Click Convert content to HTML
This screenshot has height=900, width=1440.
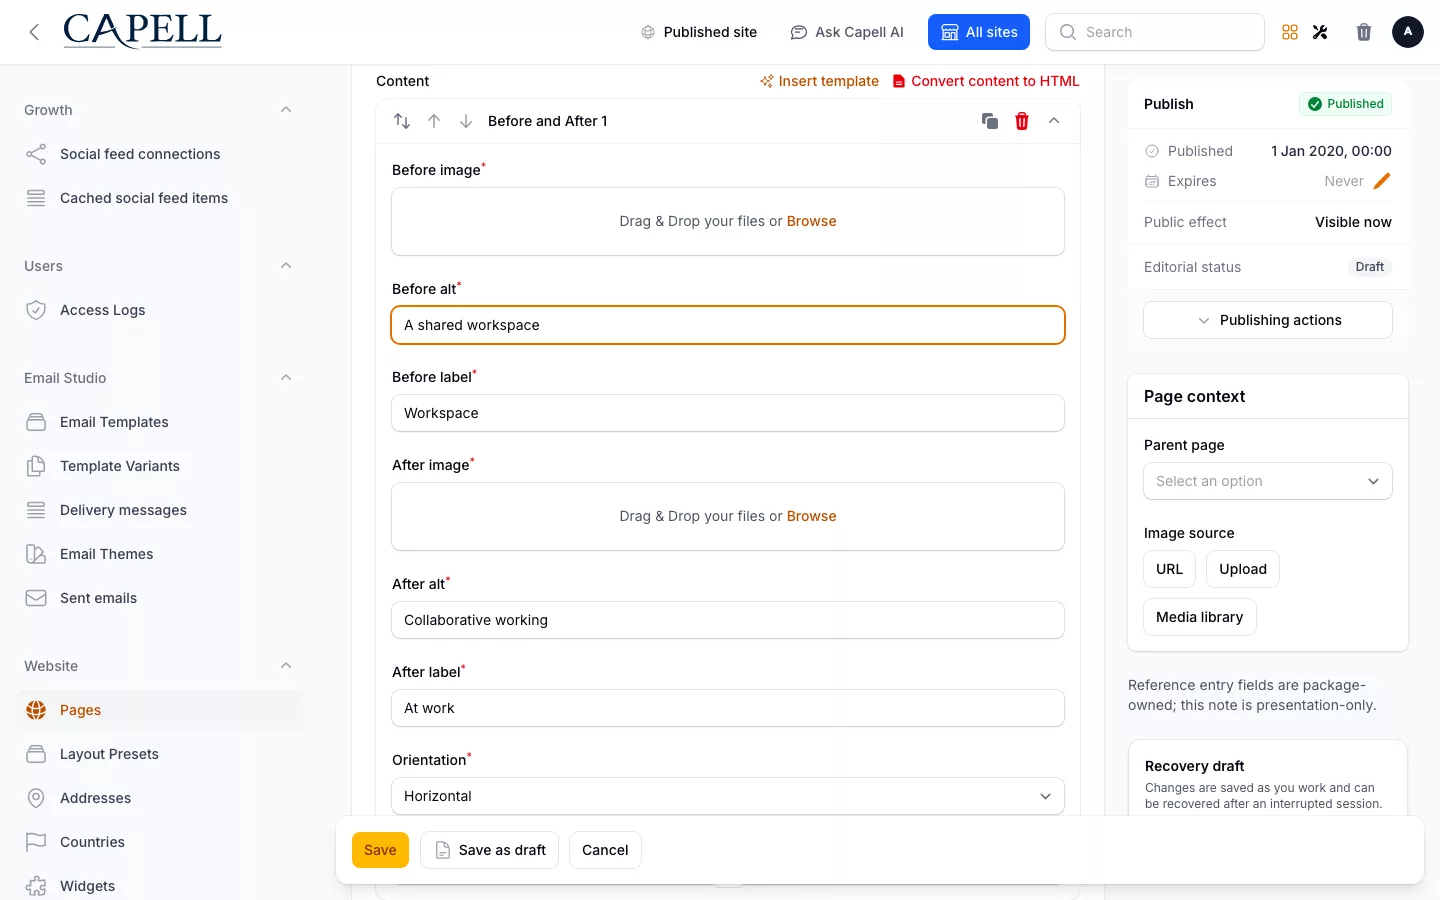click(986, 81)
